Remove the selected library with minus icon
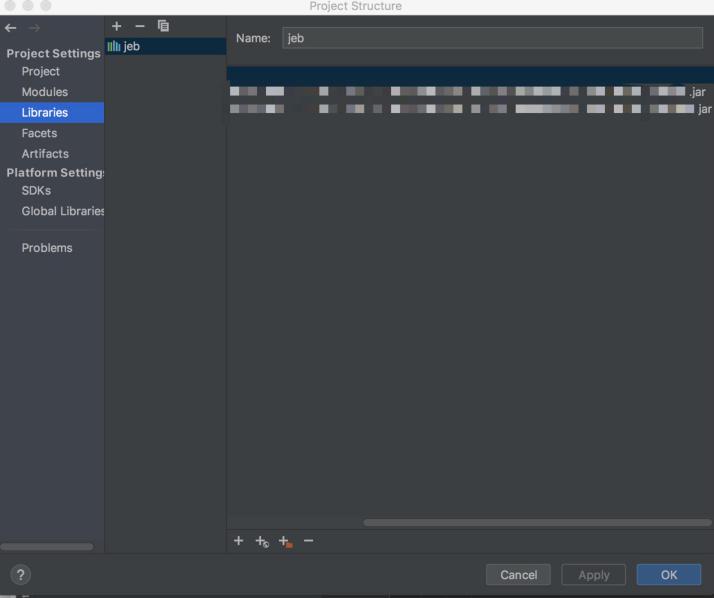Image resolution: width=714 pixels, height=598 pixels. tap(140, 26)
